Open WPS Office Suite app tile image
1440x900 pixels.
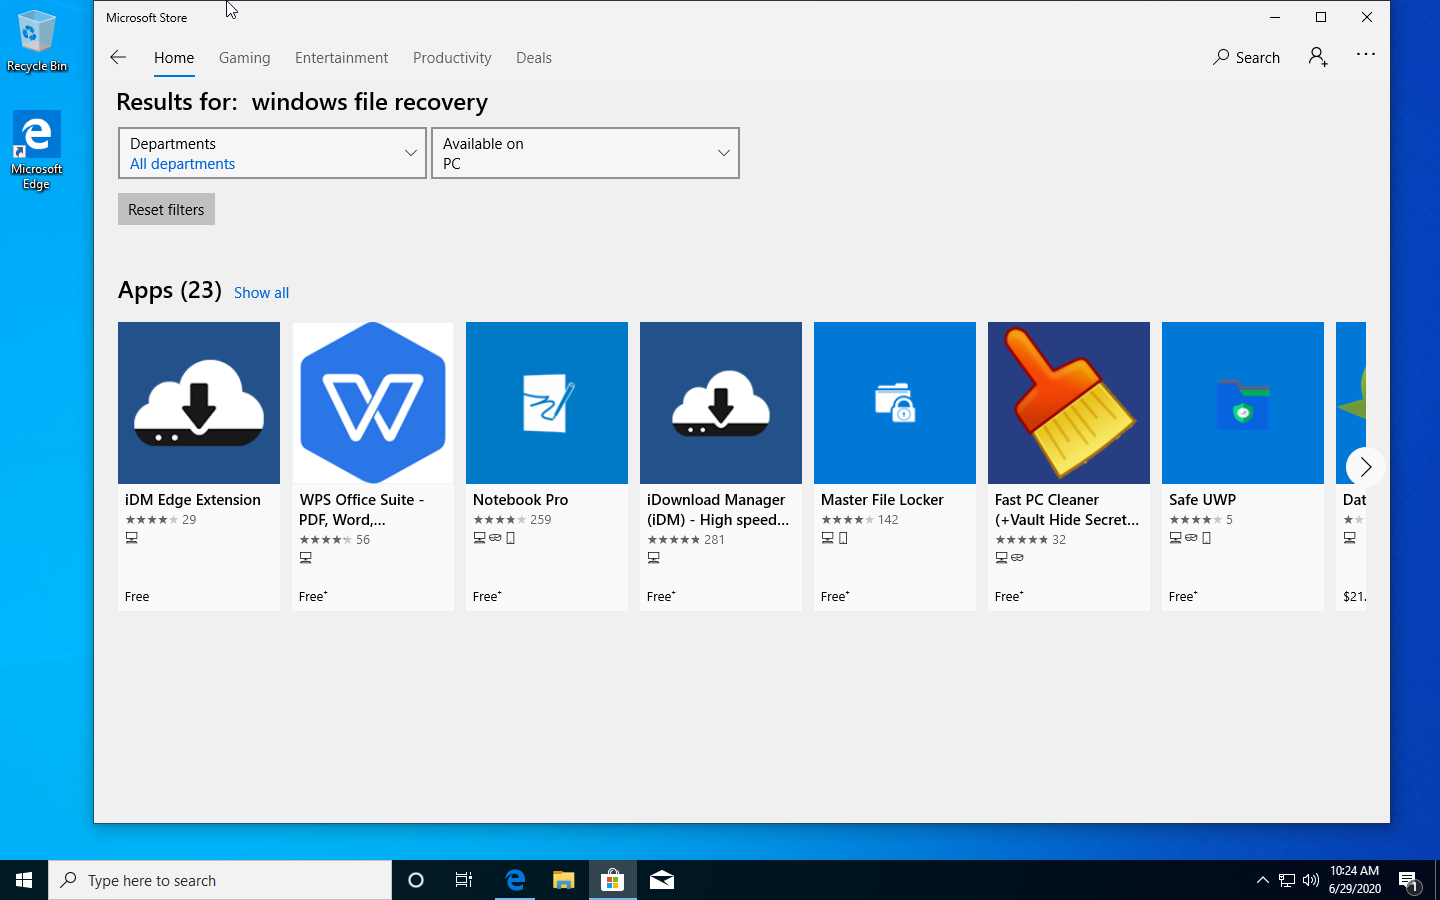(373, 403)
